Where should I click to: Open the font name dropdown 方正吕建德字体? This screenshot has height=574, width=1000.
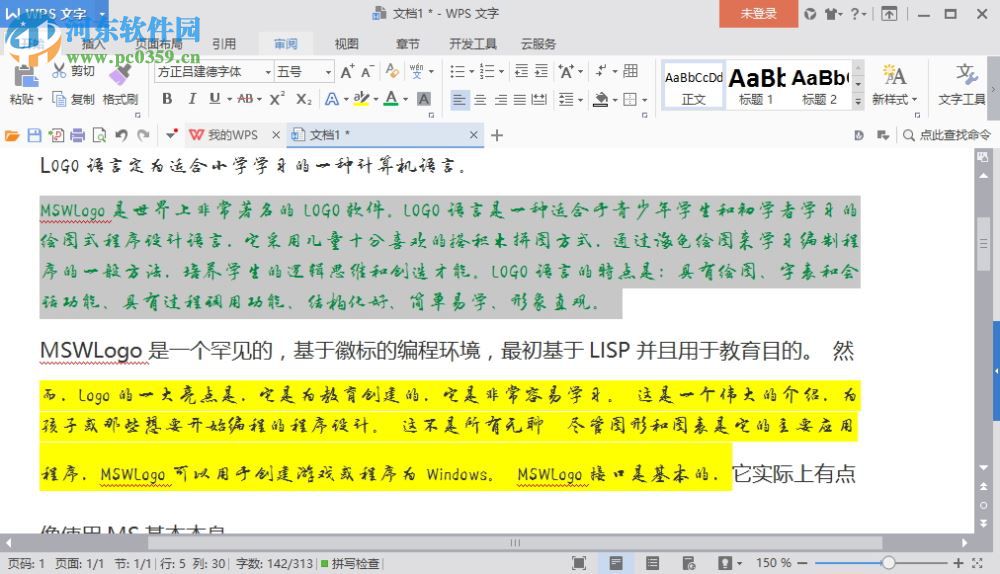tap(268, 72)
